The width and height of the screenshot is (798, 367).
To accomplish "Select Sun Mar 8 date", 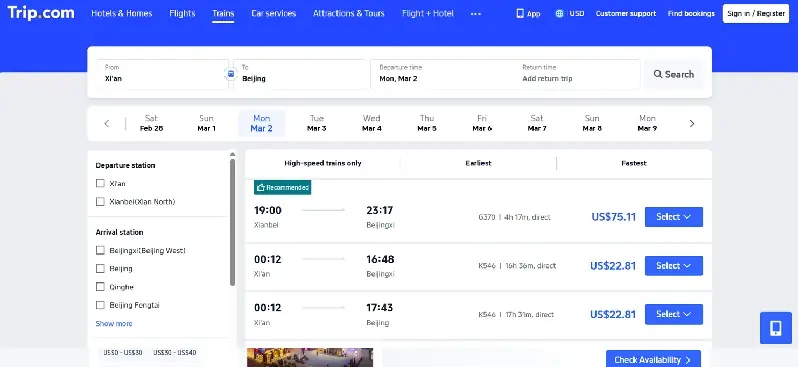I will pyautogui.click(x=592, y=123).
